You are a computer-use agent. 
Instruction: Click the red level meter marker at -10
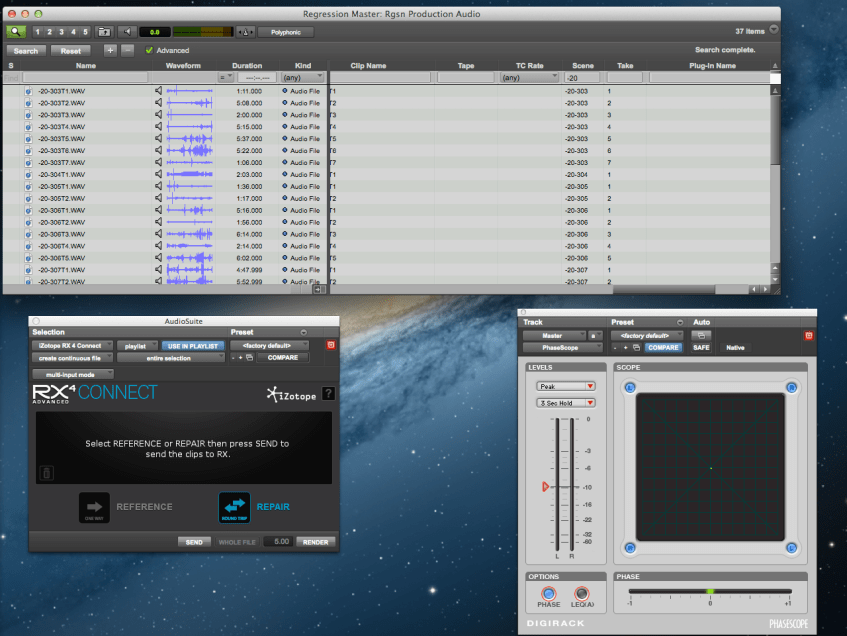pyautogui.click(x=545, y=486)
